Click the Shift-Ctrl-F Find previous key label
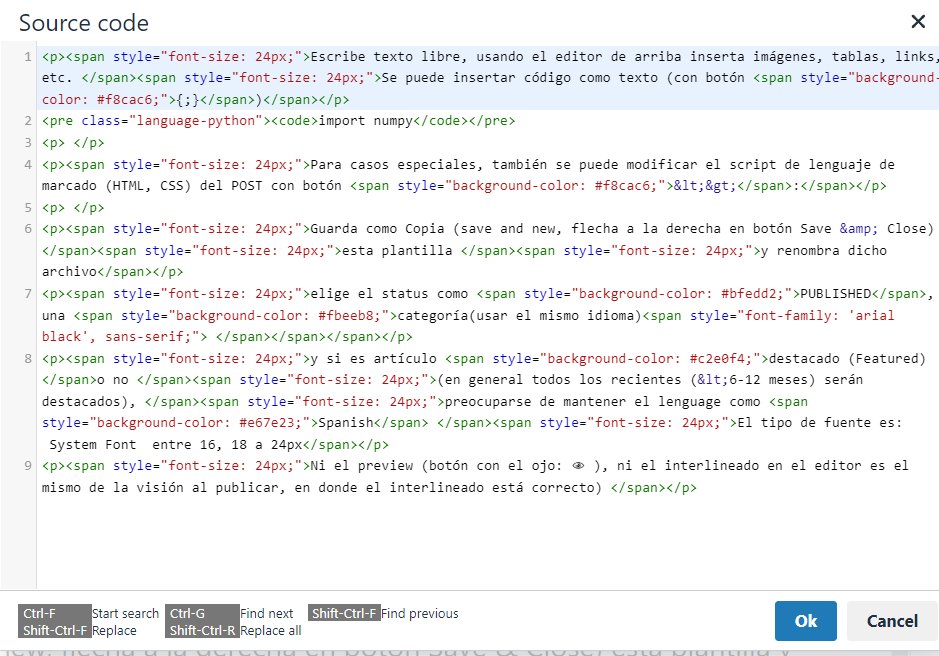The height and width of the screenshot is (656, 939). click(344, 613)
